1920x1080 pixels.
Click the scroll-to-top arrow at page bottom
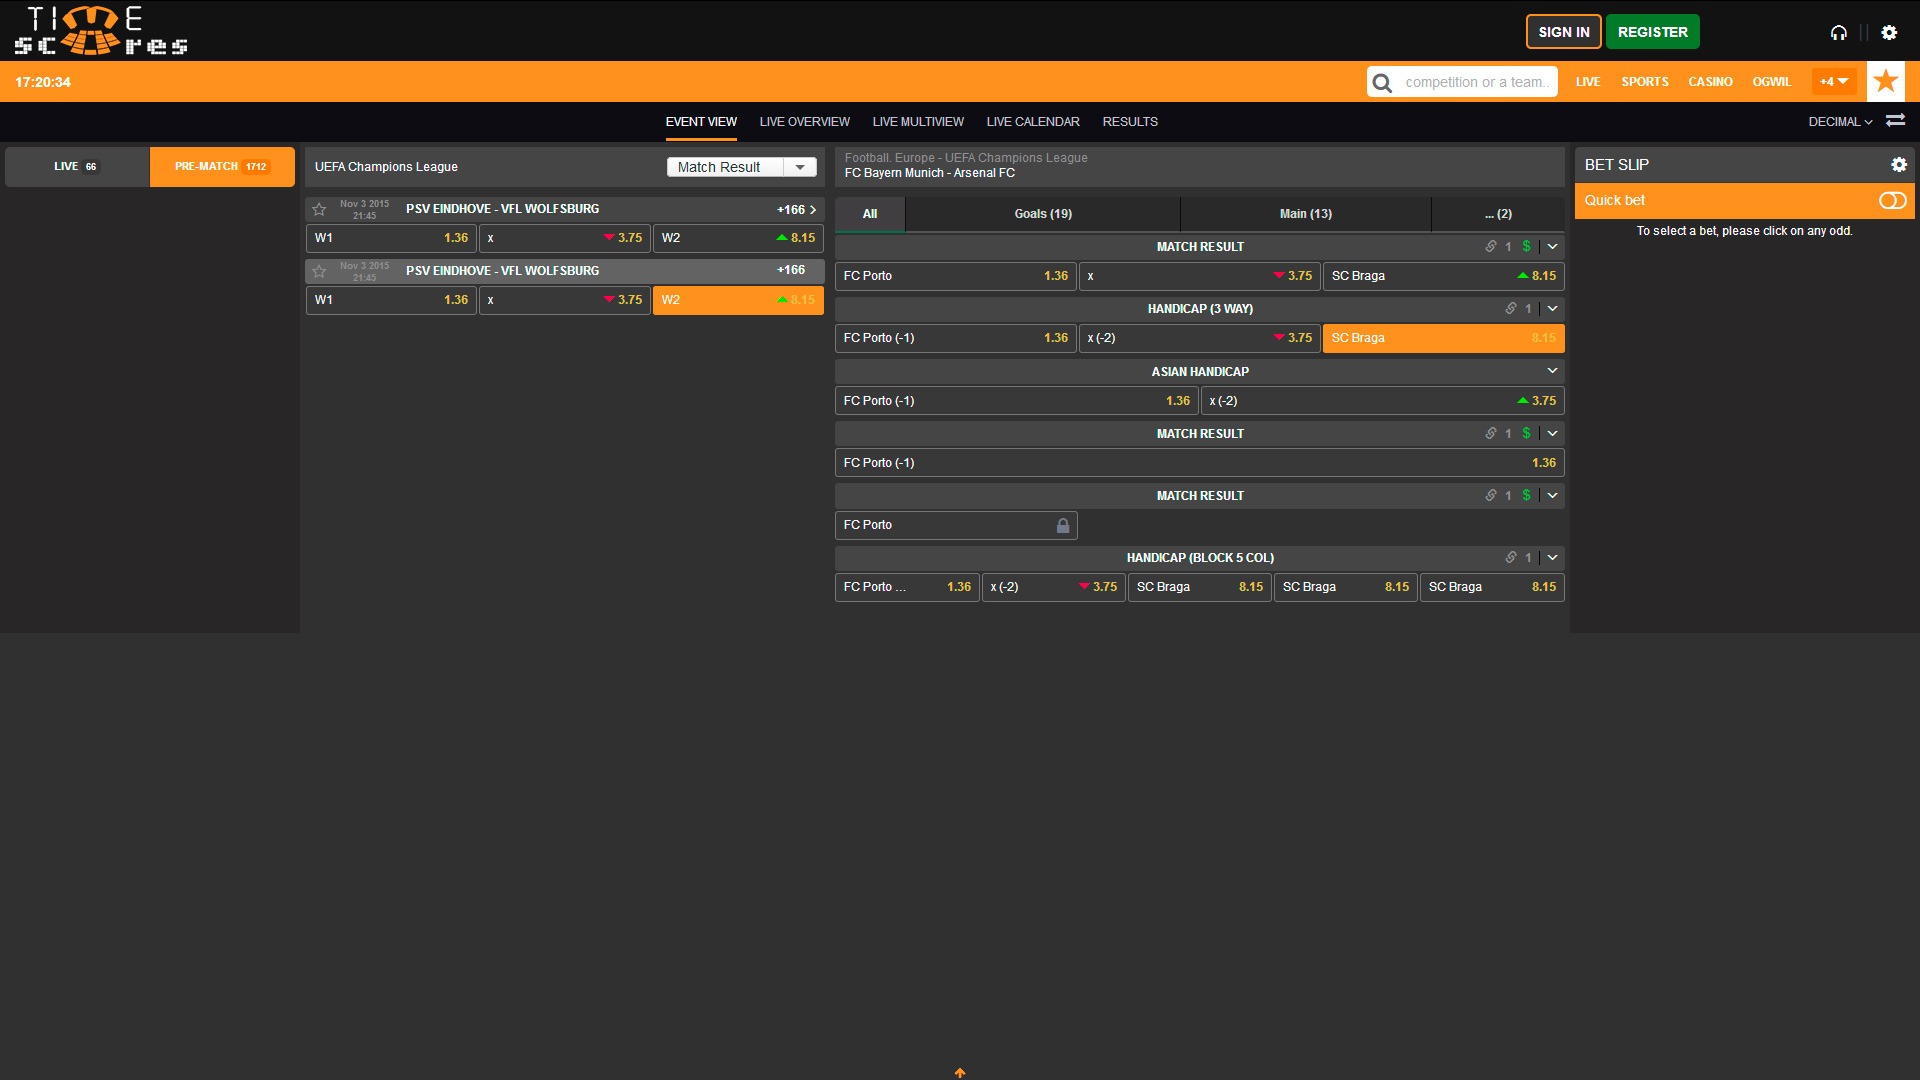point(960,1072)
